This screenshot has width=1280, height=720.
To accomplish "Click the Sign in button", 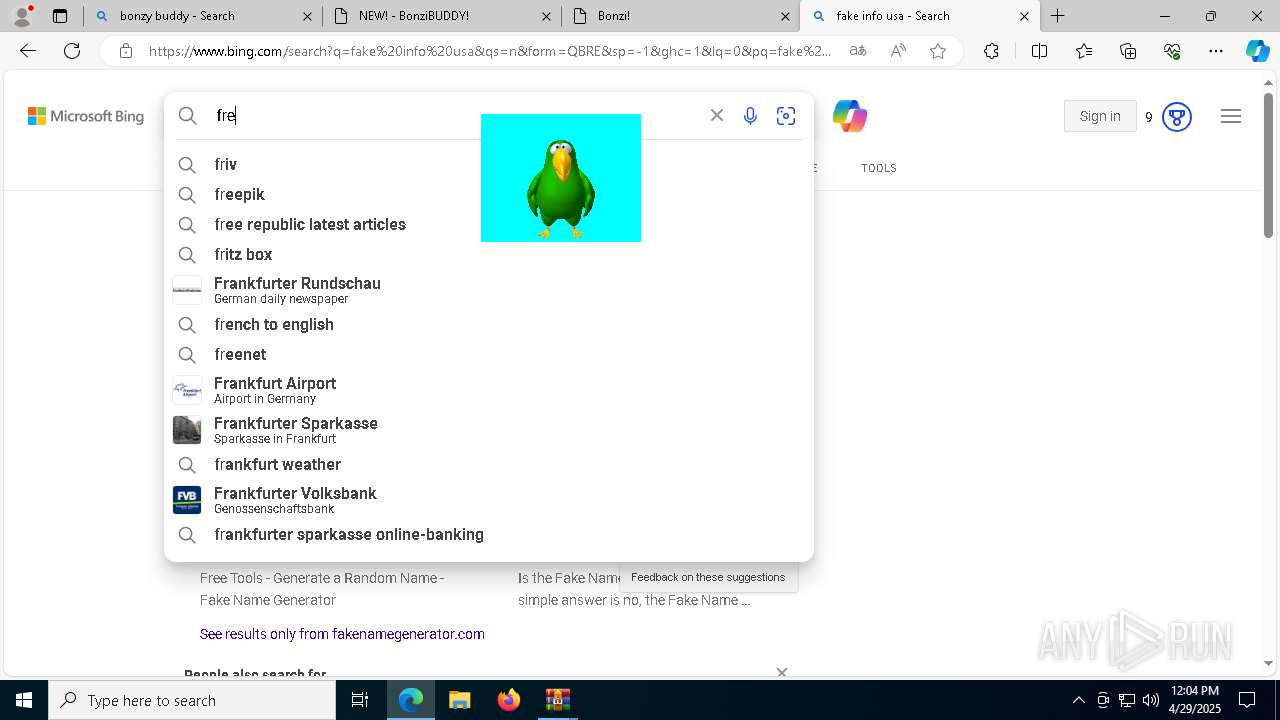I will tap(1100, 116).
